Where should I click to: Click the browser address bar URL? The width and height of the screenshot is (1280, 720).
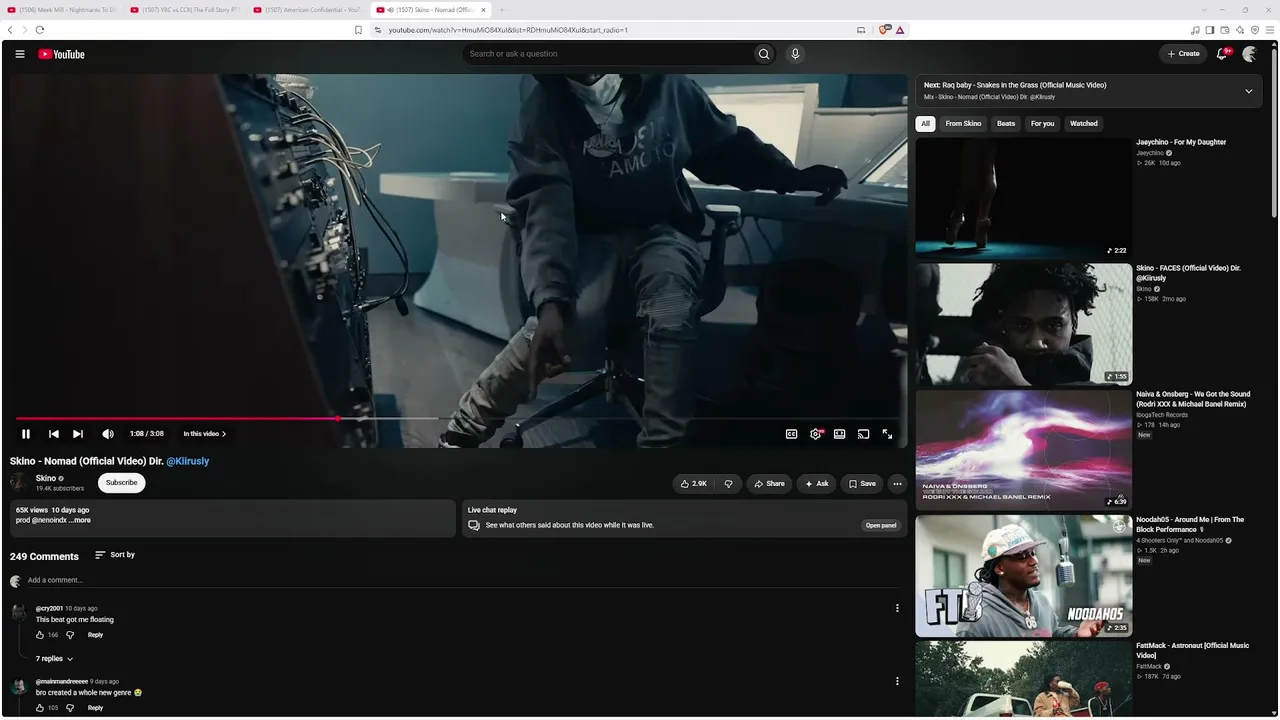[x=508, y=30]
